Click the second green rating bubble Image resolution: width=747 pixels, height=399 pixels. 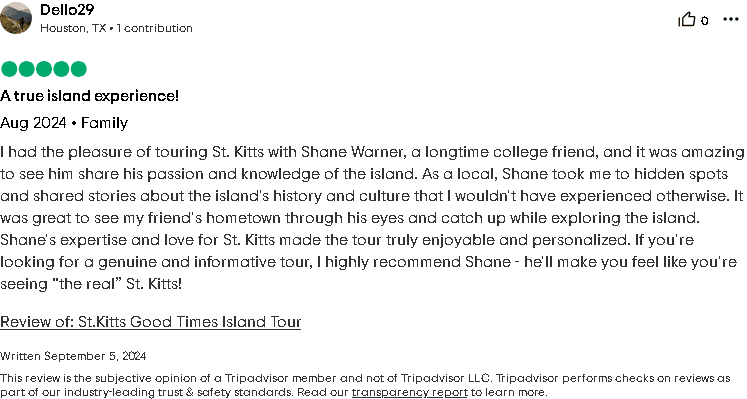[27, 69]
